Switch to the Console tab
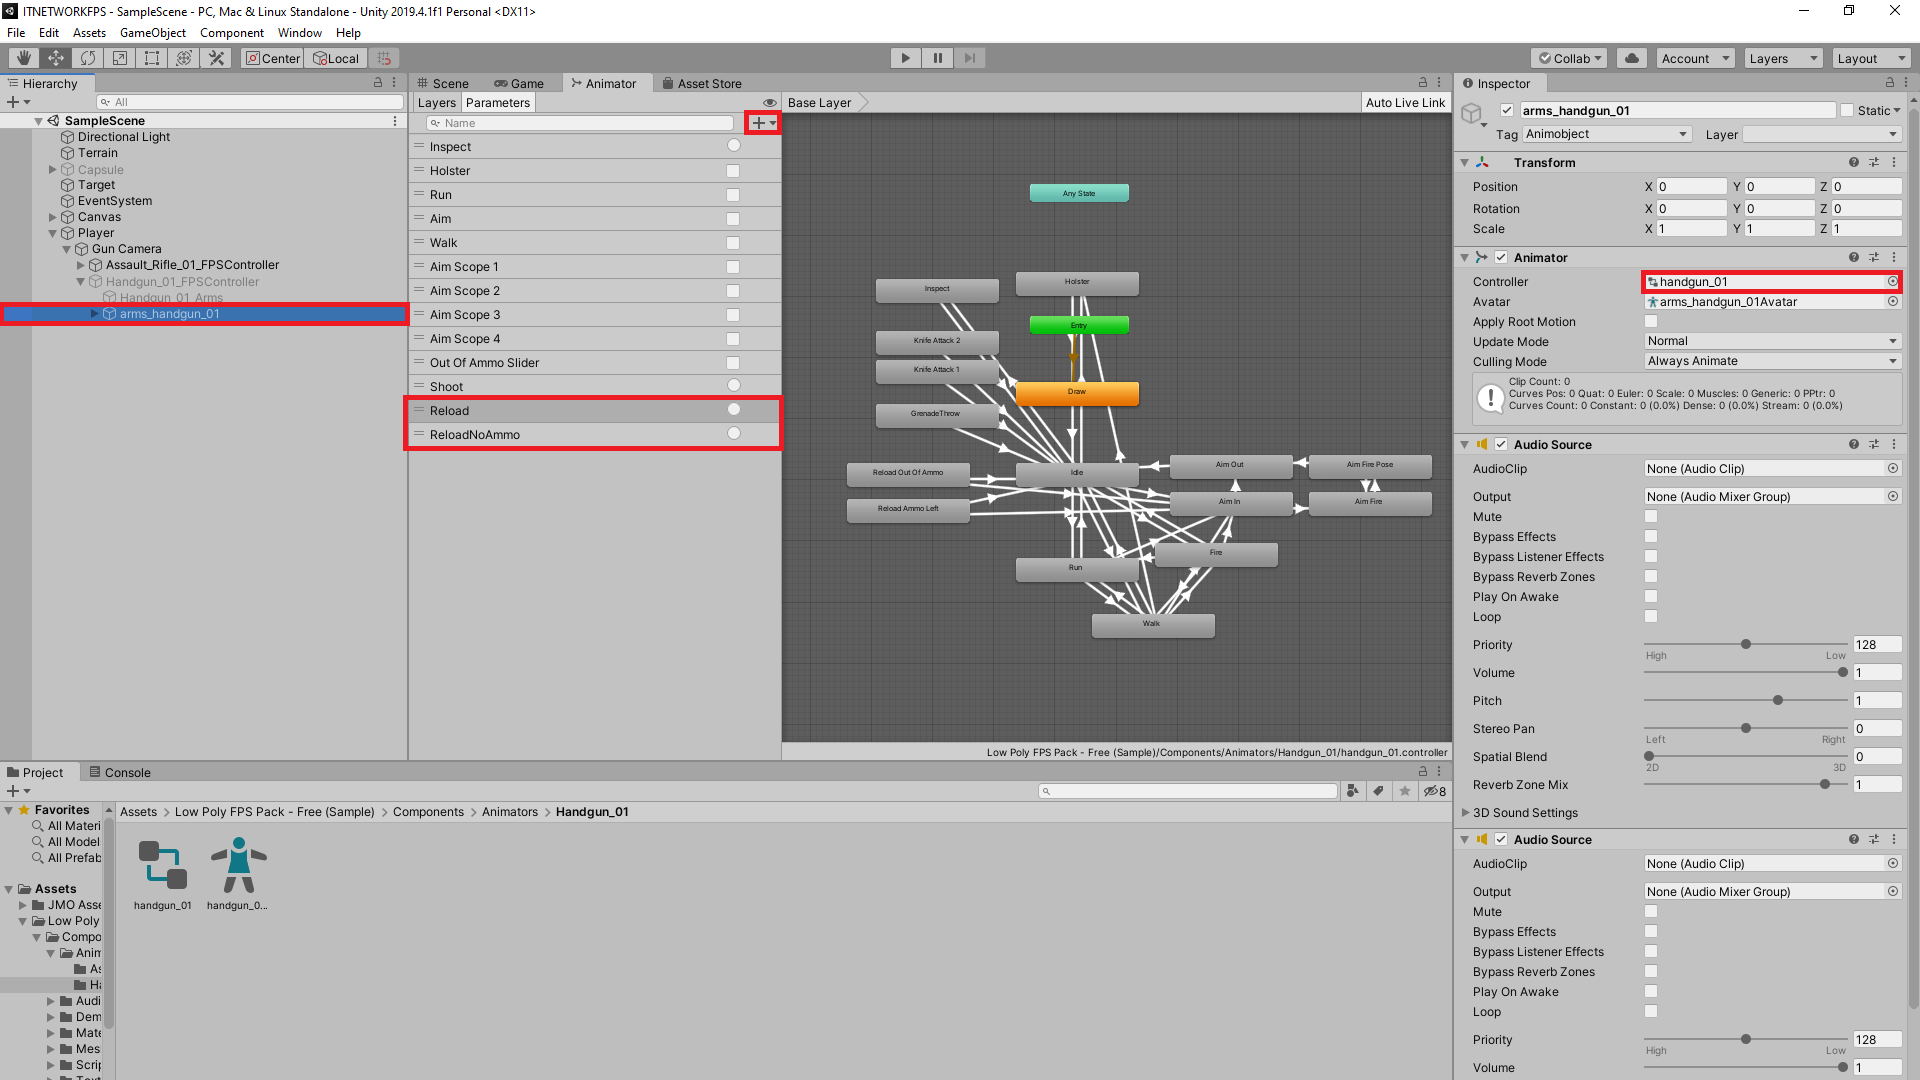Screen dimensions: 1920x1080 (120, 772)
